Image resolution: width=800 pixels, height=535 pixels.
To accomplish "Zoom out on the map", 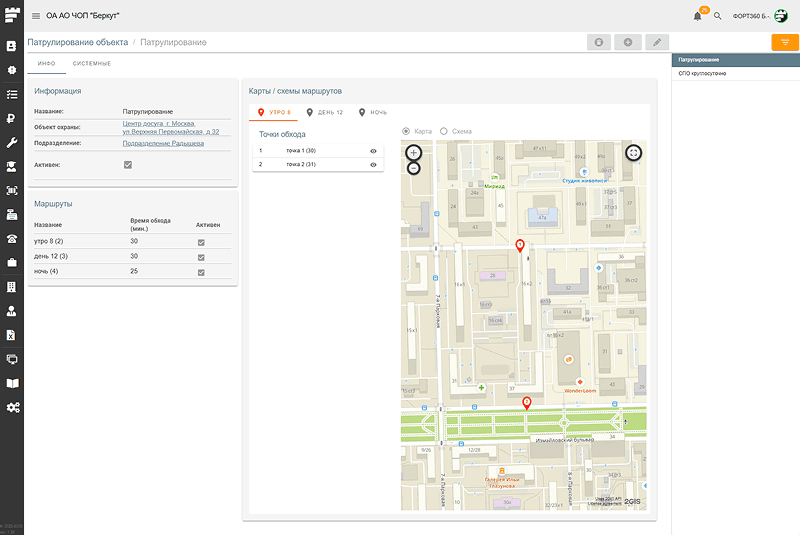I will [414, 168].
